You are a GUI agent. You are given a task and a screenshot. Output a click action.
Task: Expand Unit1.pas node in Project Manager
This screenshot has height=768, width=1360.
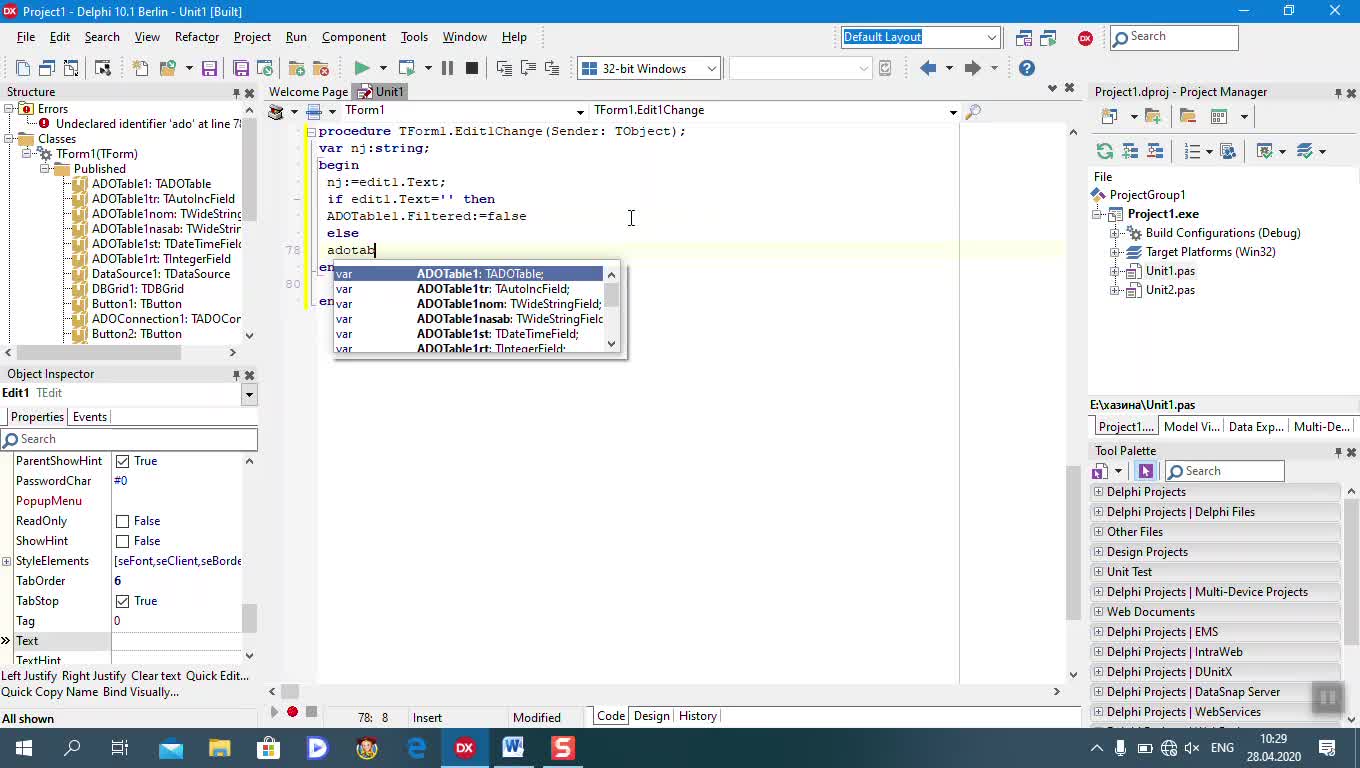point(1115,271)
